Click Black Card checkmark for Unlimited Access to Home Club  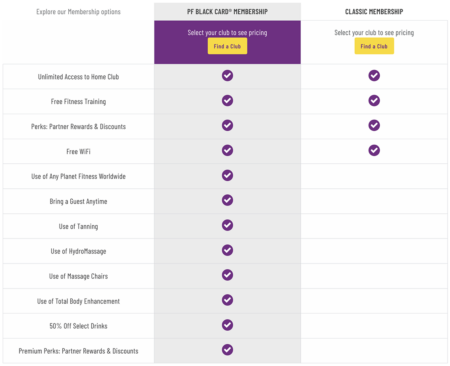(227, 76)
